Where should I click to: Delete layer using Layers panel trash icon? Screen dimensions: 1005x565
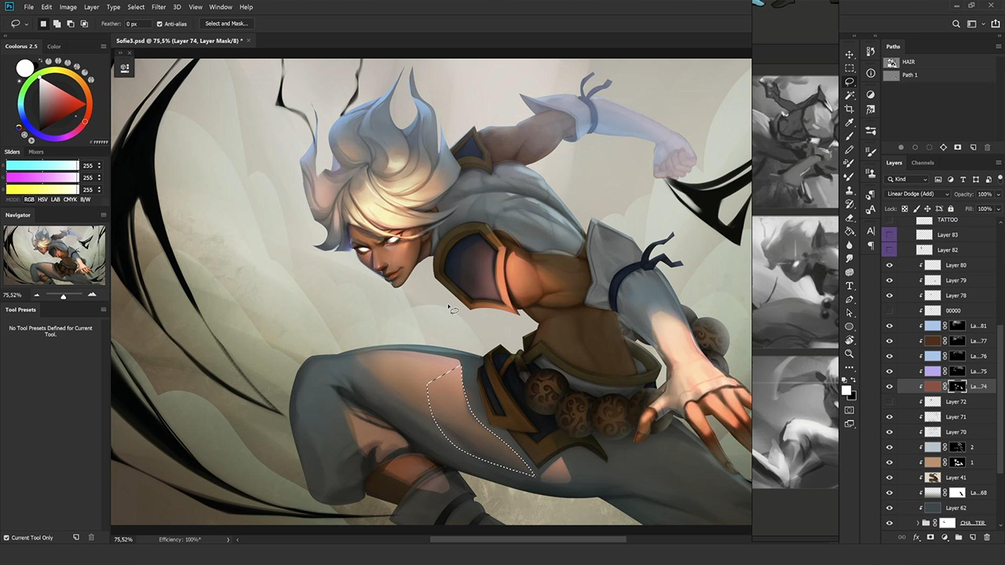click(987, 537)
